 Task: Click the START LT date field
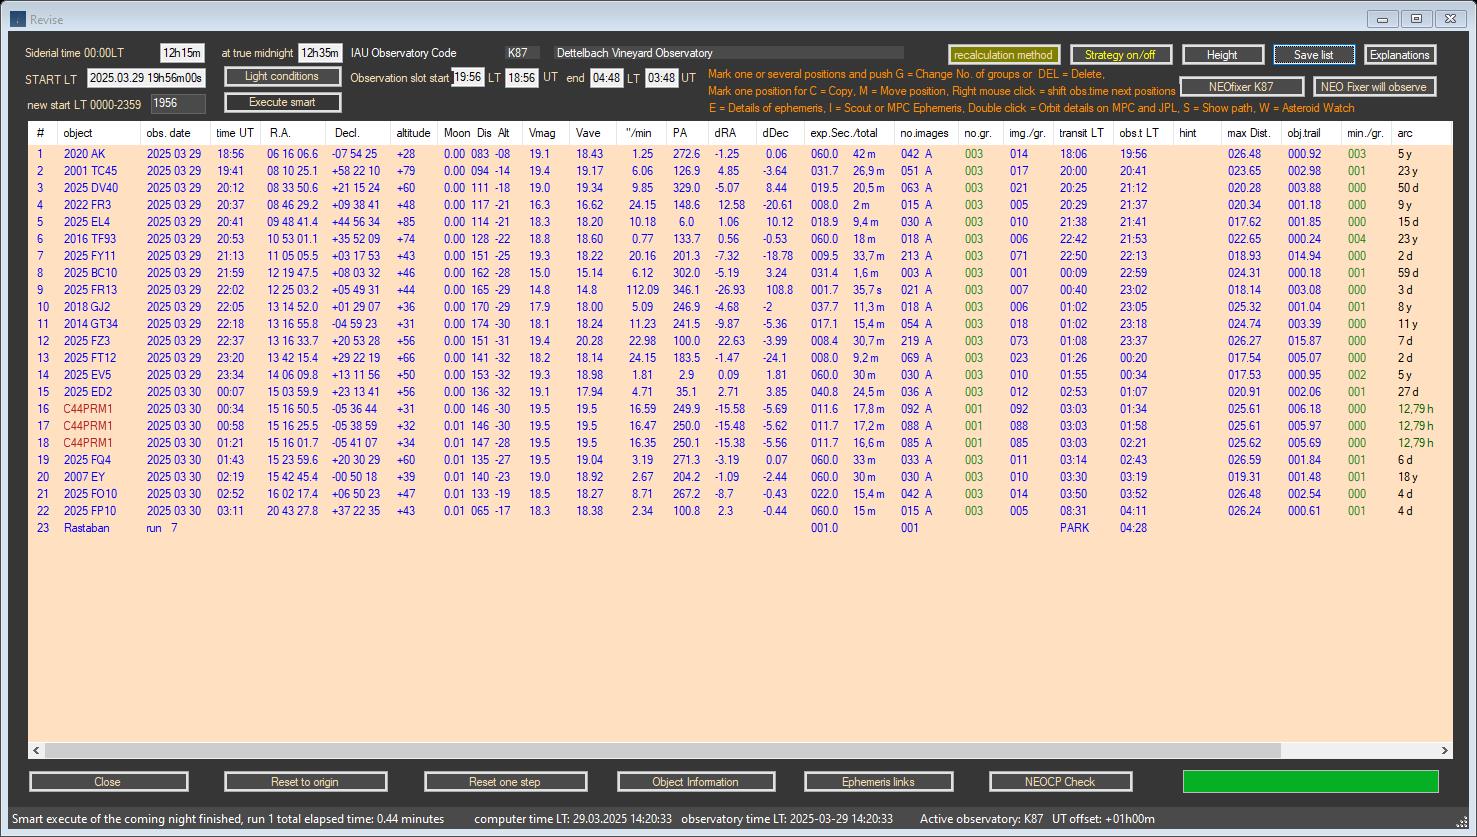tap(146, 78)
